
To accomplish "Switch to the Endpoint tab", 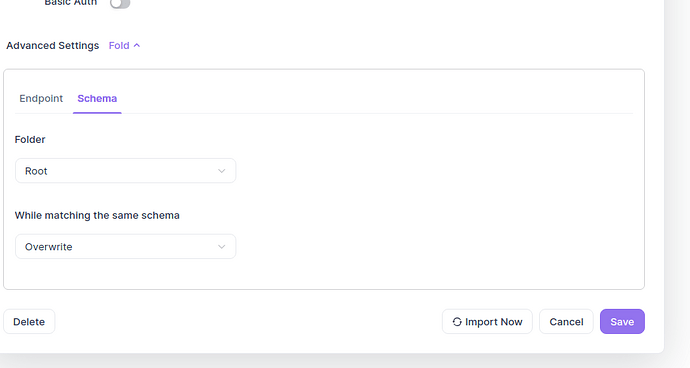I will [x=41, y=98].
